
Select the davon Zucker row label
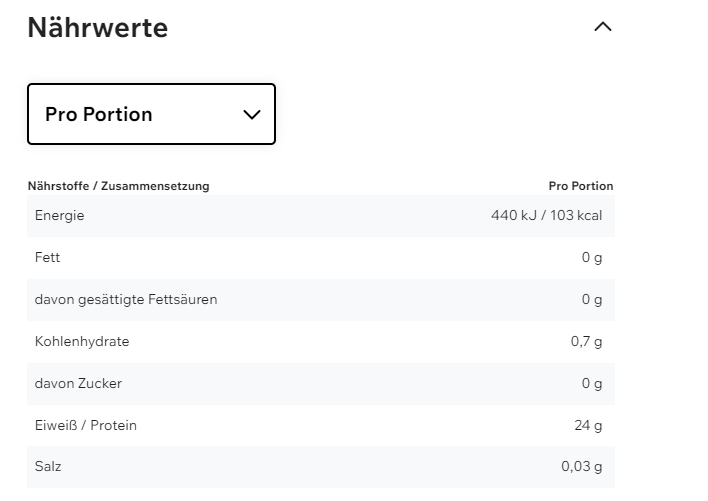coord(78,383)
